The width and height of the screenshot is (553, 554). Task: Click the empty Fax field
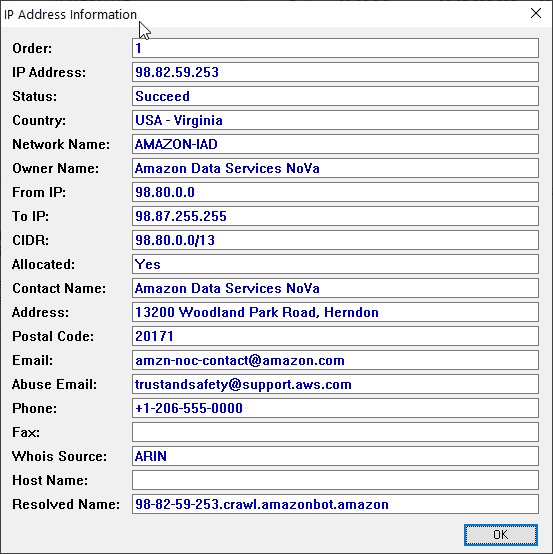(x=335, y=432)
